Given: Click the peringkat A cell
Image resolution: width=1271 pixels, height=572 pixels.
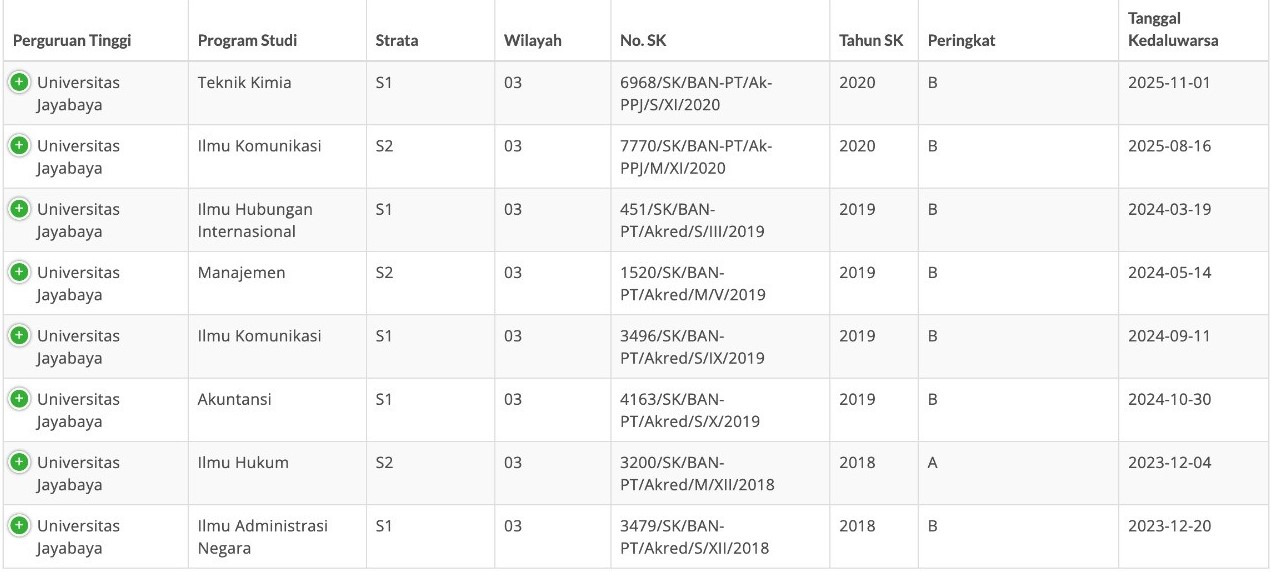Looking at the screenshot, I should 933,462.
